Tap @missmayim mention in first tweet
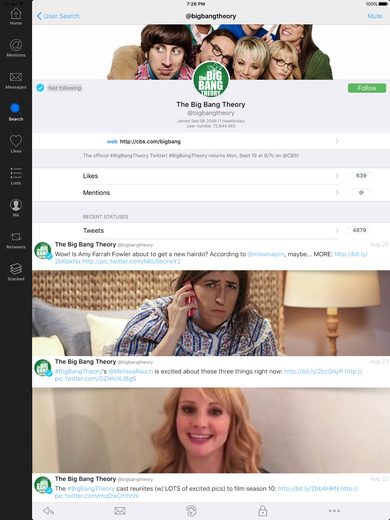The height and width of the screenshot is (520, 390). click(266, 254)
